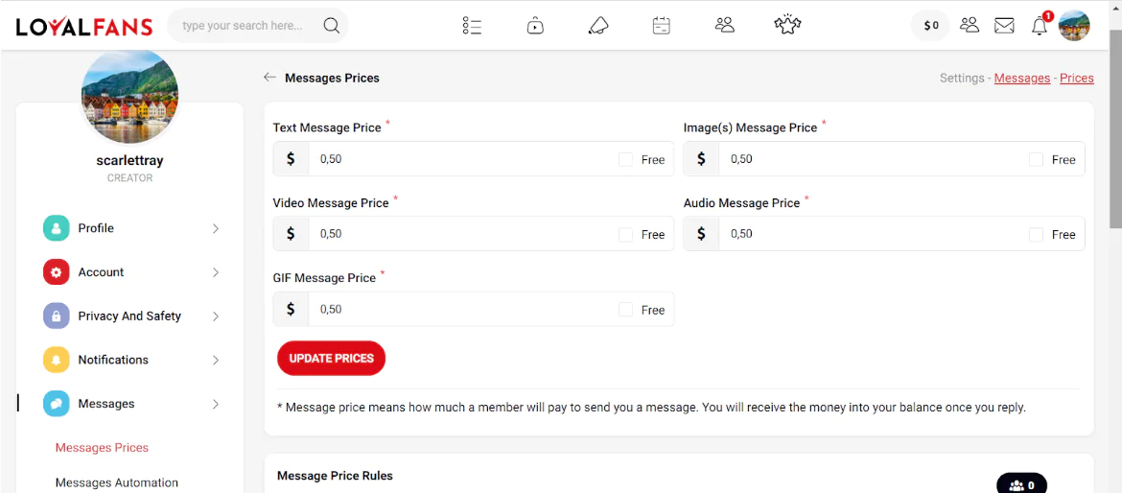Open the video store icon in top bar
Screen dimensions: 1123x494
pos(535,26)
